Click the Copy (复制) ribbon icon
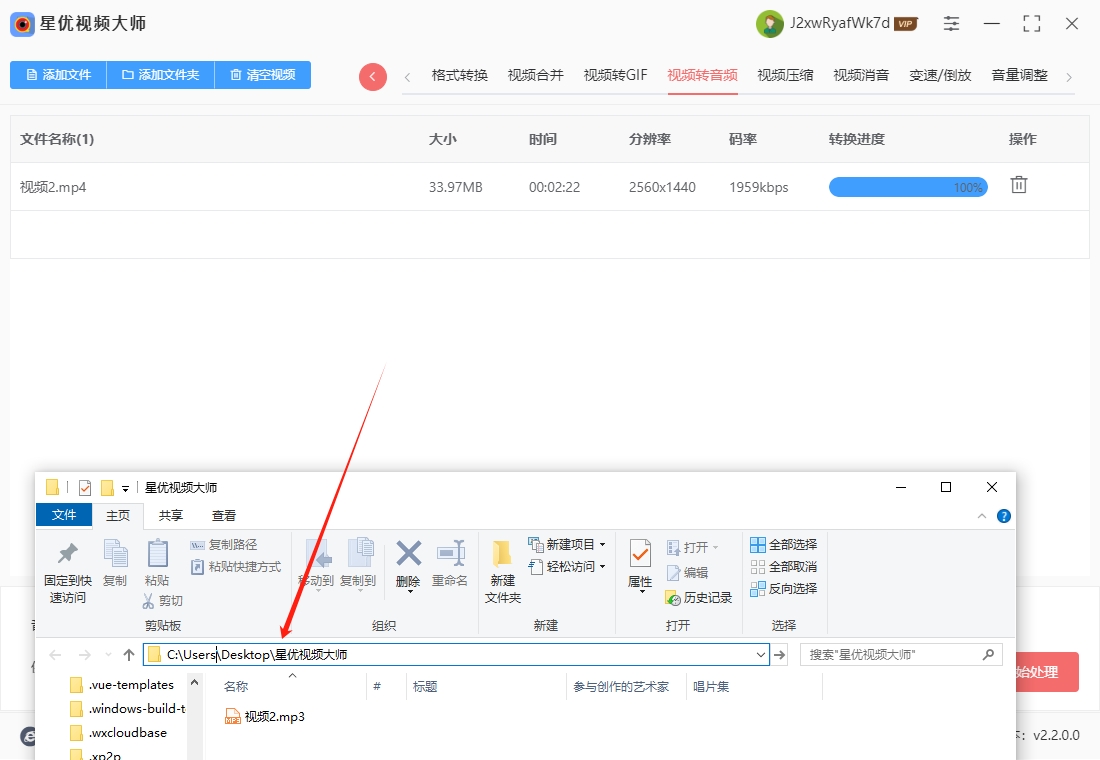1100x760 pixels. tap(115, 563)
